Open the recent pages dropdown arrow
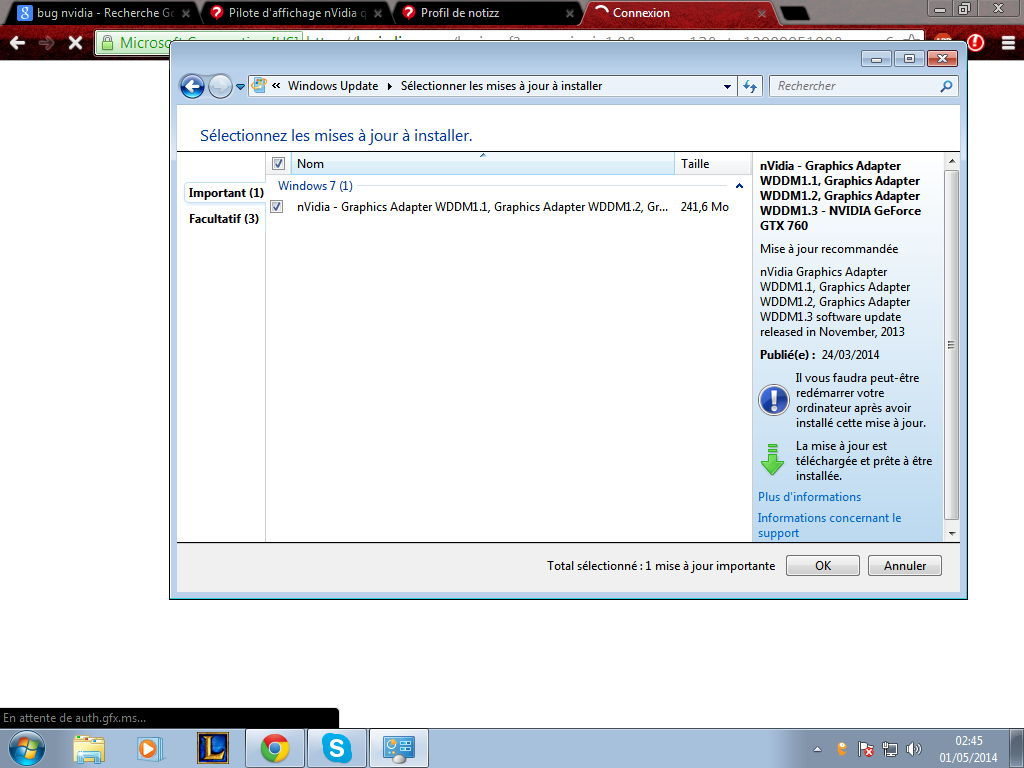This screenshot has width=1024, height=768. pos(240,86)
